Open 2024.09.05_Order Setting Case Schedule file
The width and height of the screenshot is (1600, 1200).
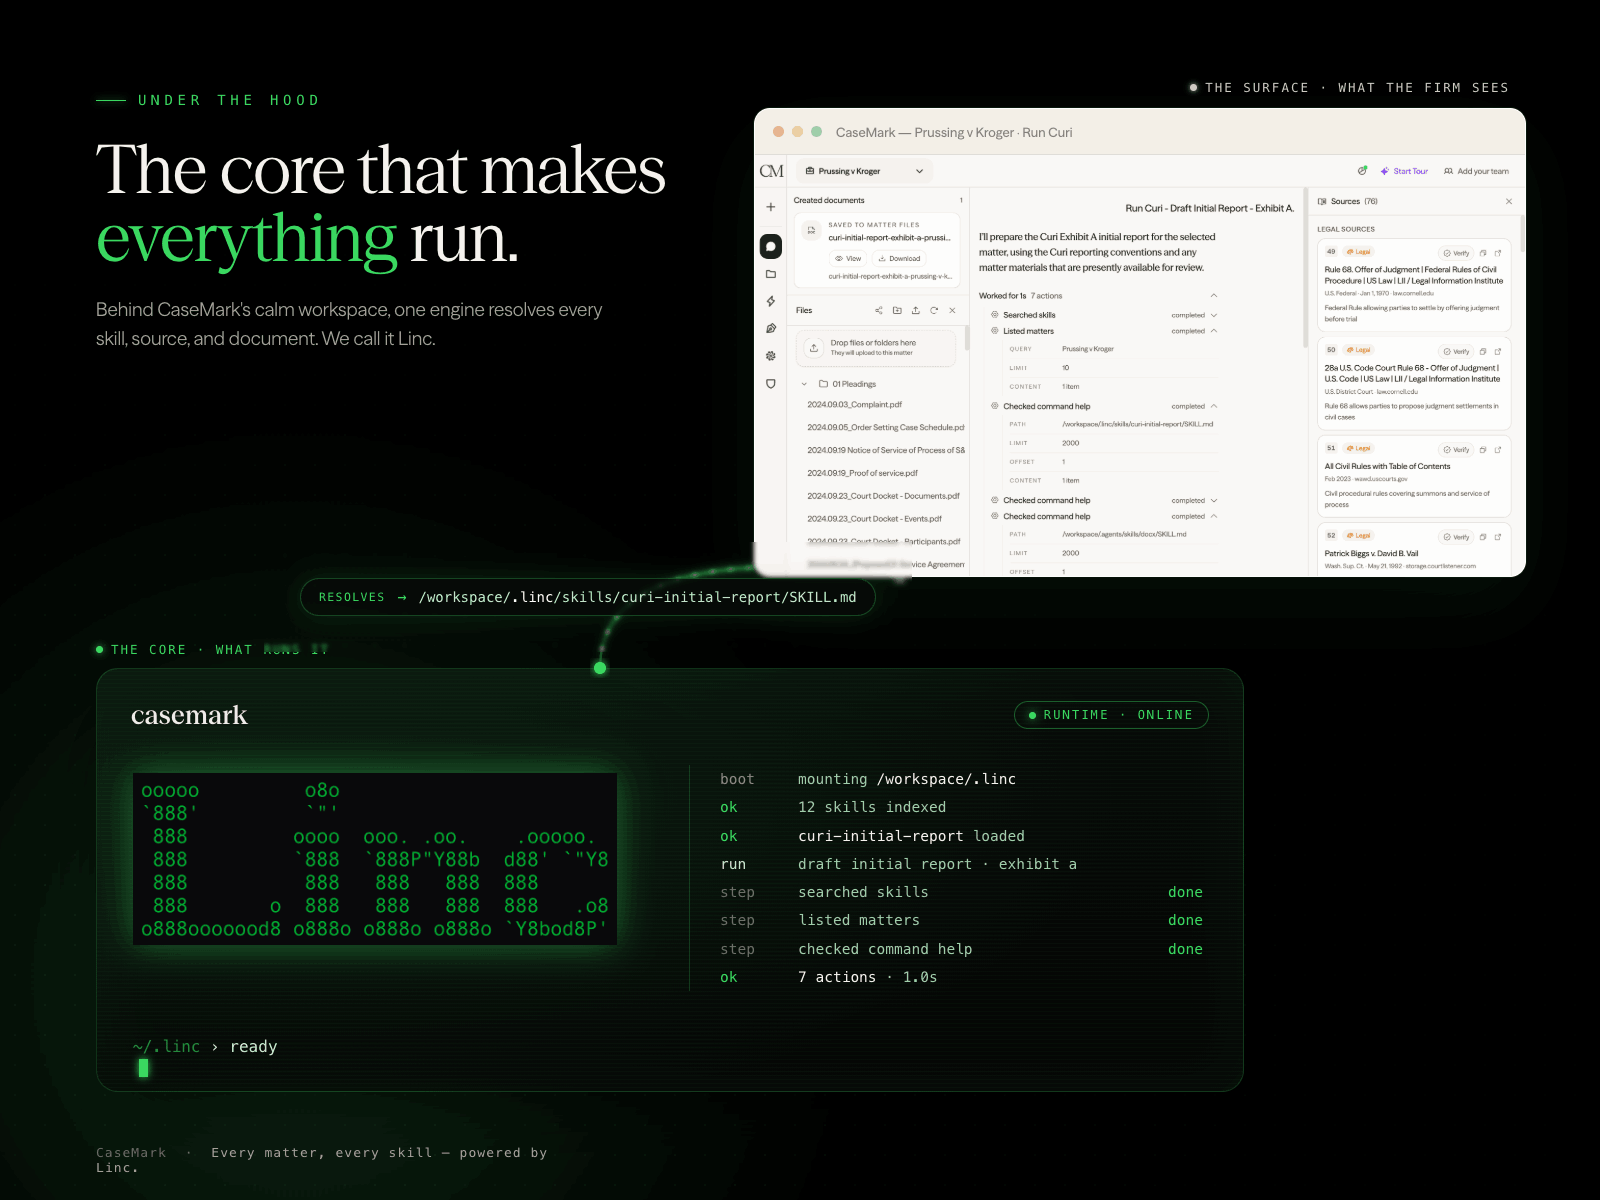tap(886, 427)
